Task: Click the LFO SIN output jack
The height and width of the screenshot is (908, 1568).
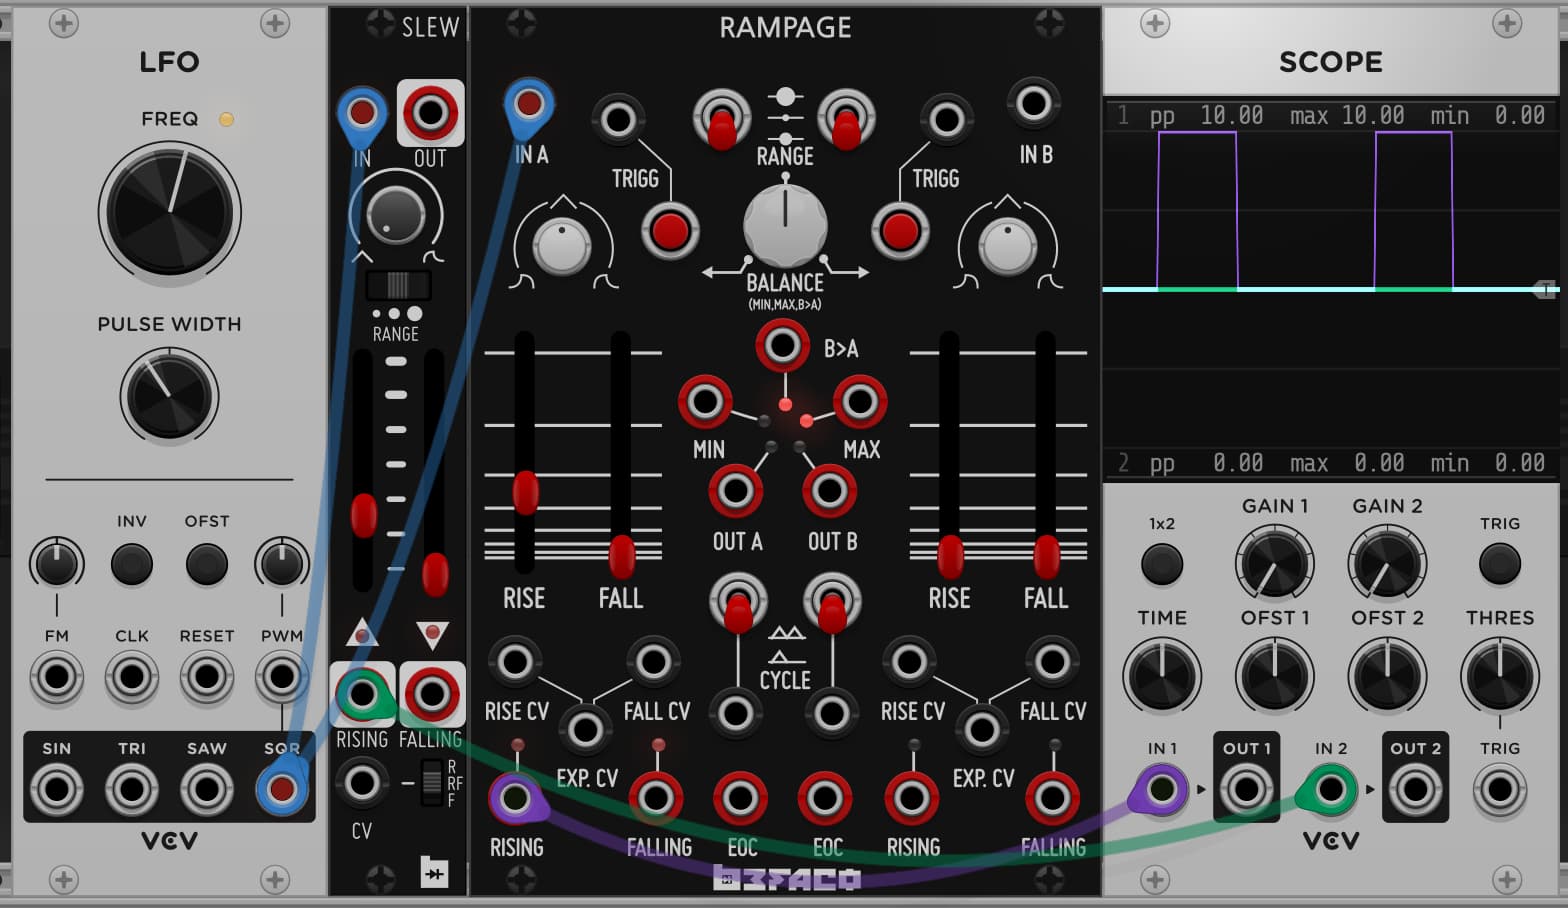Action: pos(57,790)
